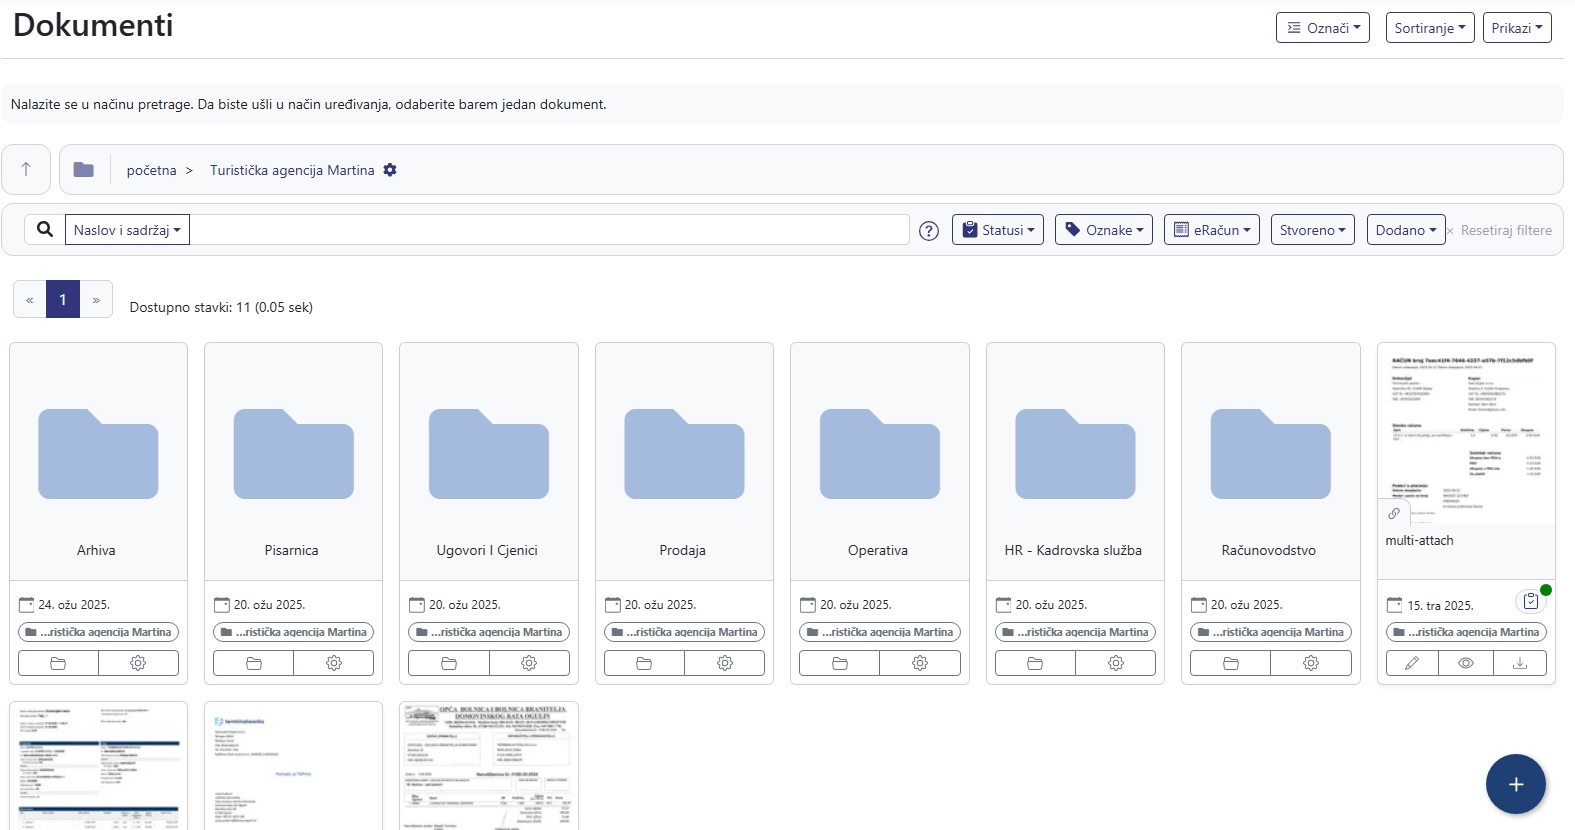Click the search help question mark icon
The height and width of the screenshot is (830, 1575).
[929, 231]
